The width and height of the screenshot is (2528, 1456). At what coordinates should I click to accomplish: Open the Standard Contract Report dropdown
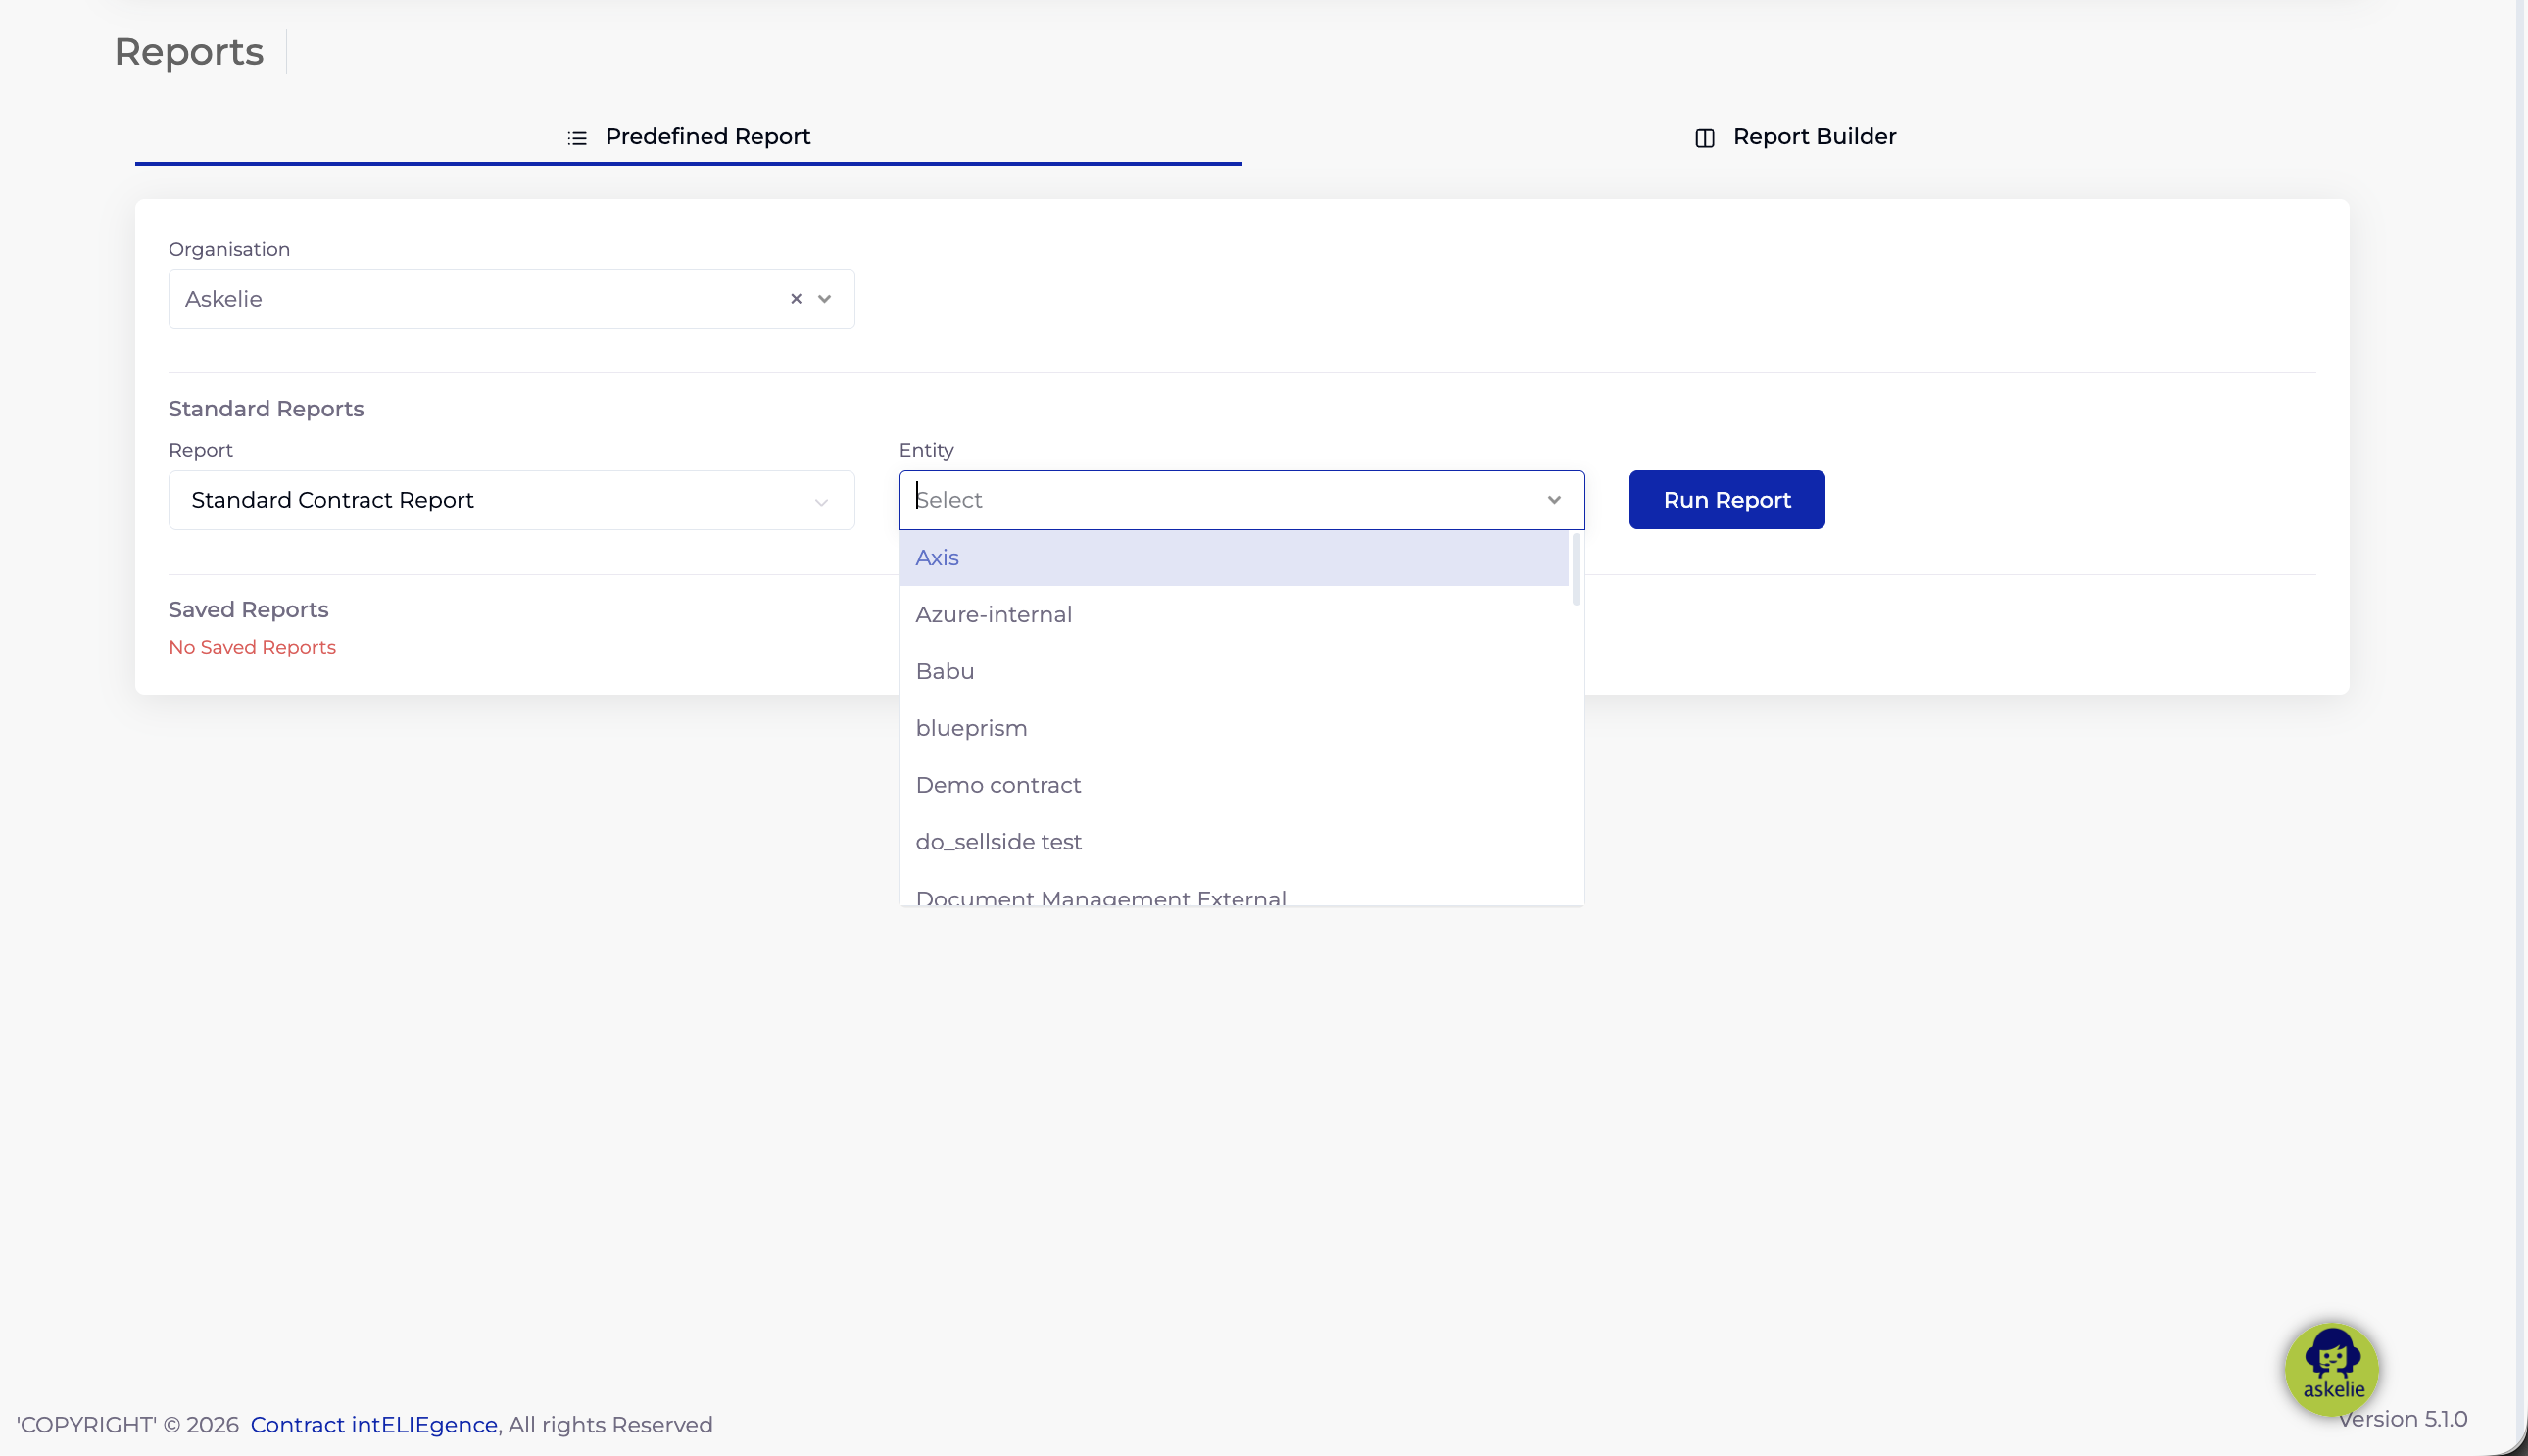pyautogui.click(x=511, y=500)
